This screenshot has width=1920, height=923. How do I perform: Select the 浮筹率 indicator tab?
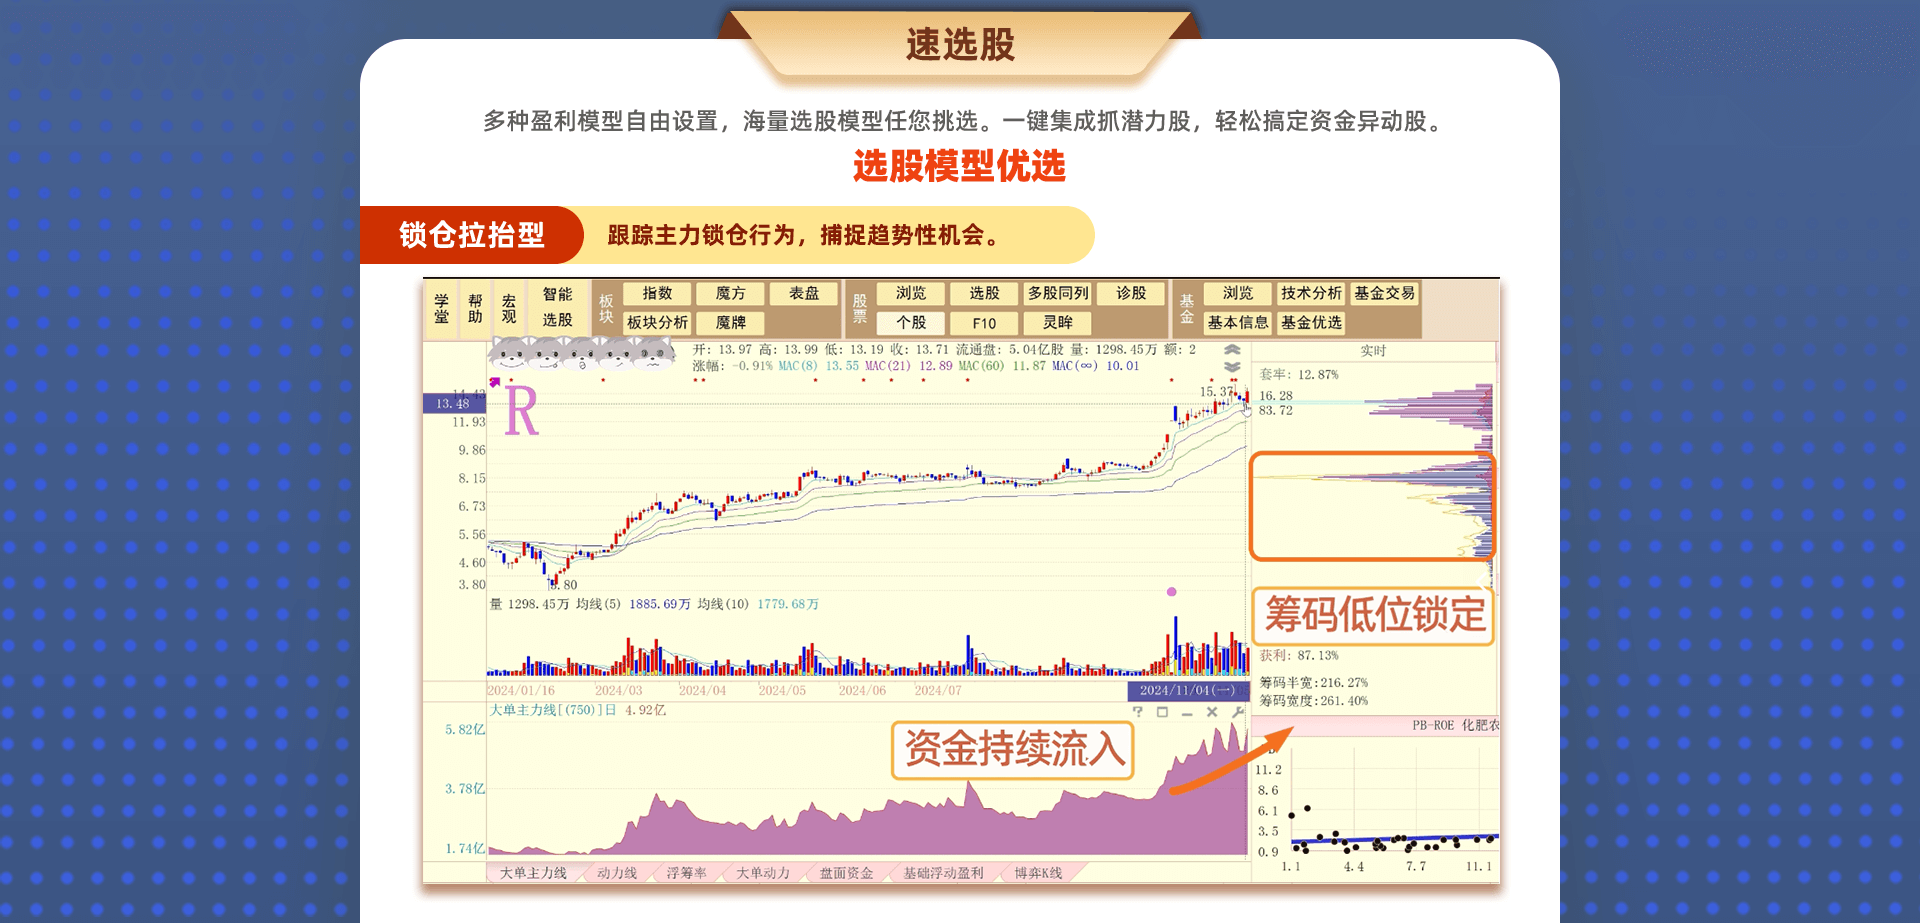[686, 873]
